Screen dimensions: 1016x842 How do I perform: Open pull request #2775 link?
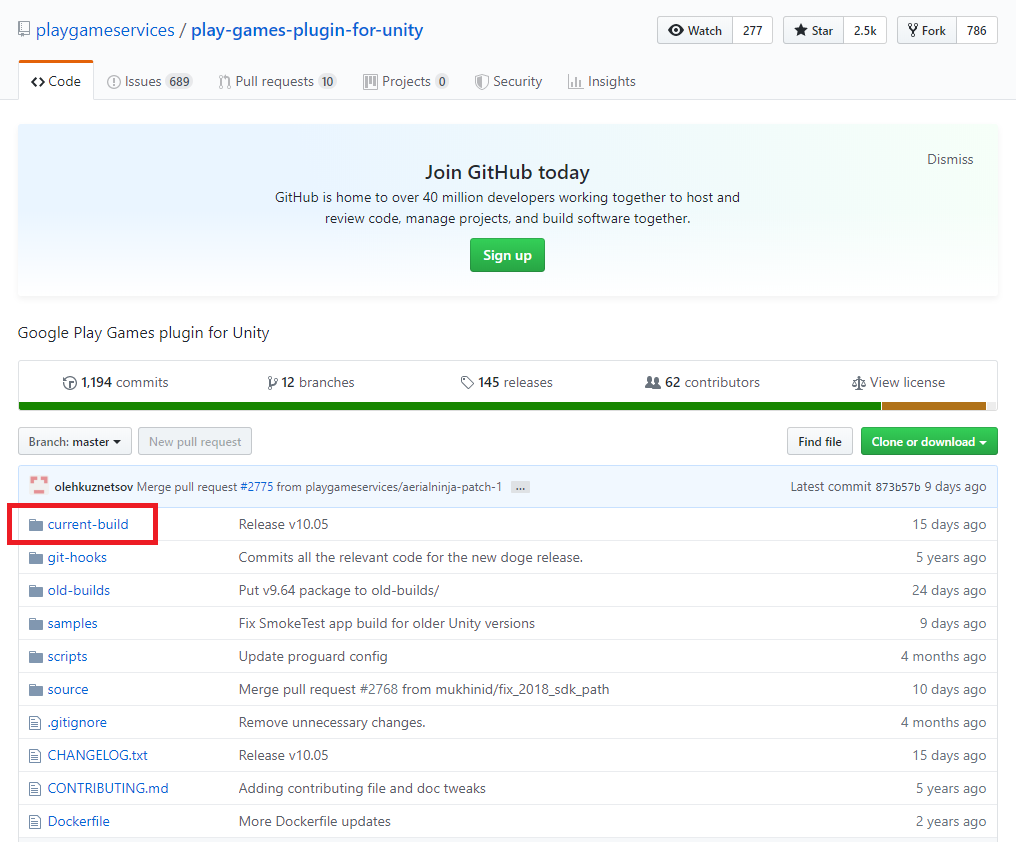[257, 487]
